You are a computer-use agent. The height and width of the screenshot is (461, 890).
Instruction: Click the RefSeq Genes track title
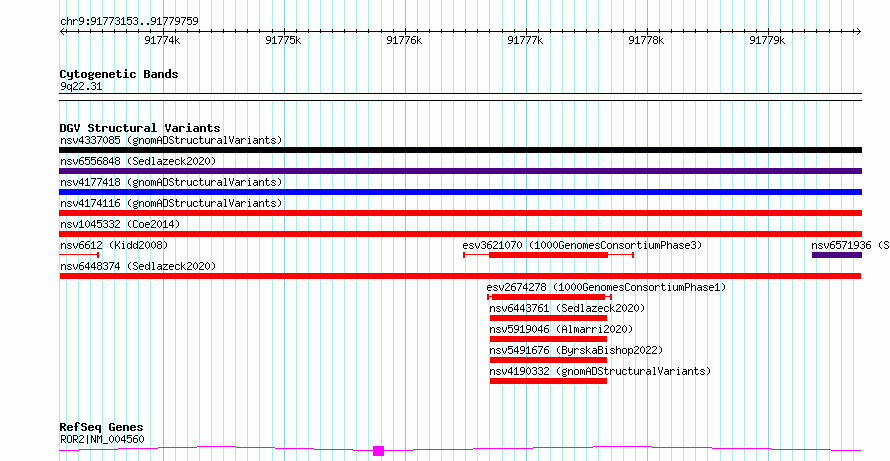(102, 428)
